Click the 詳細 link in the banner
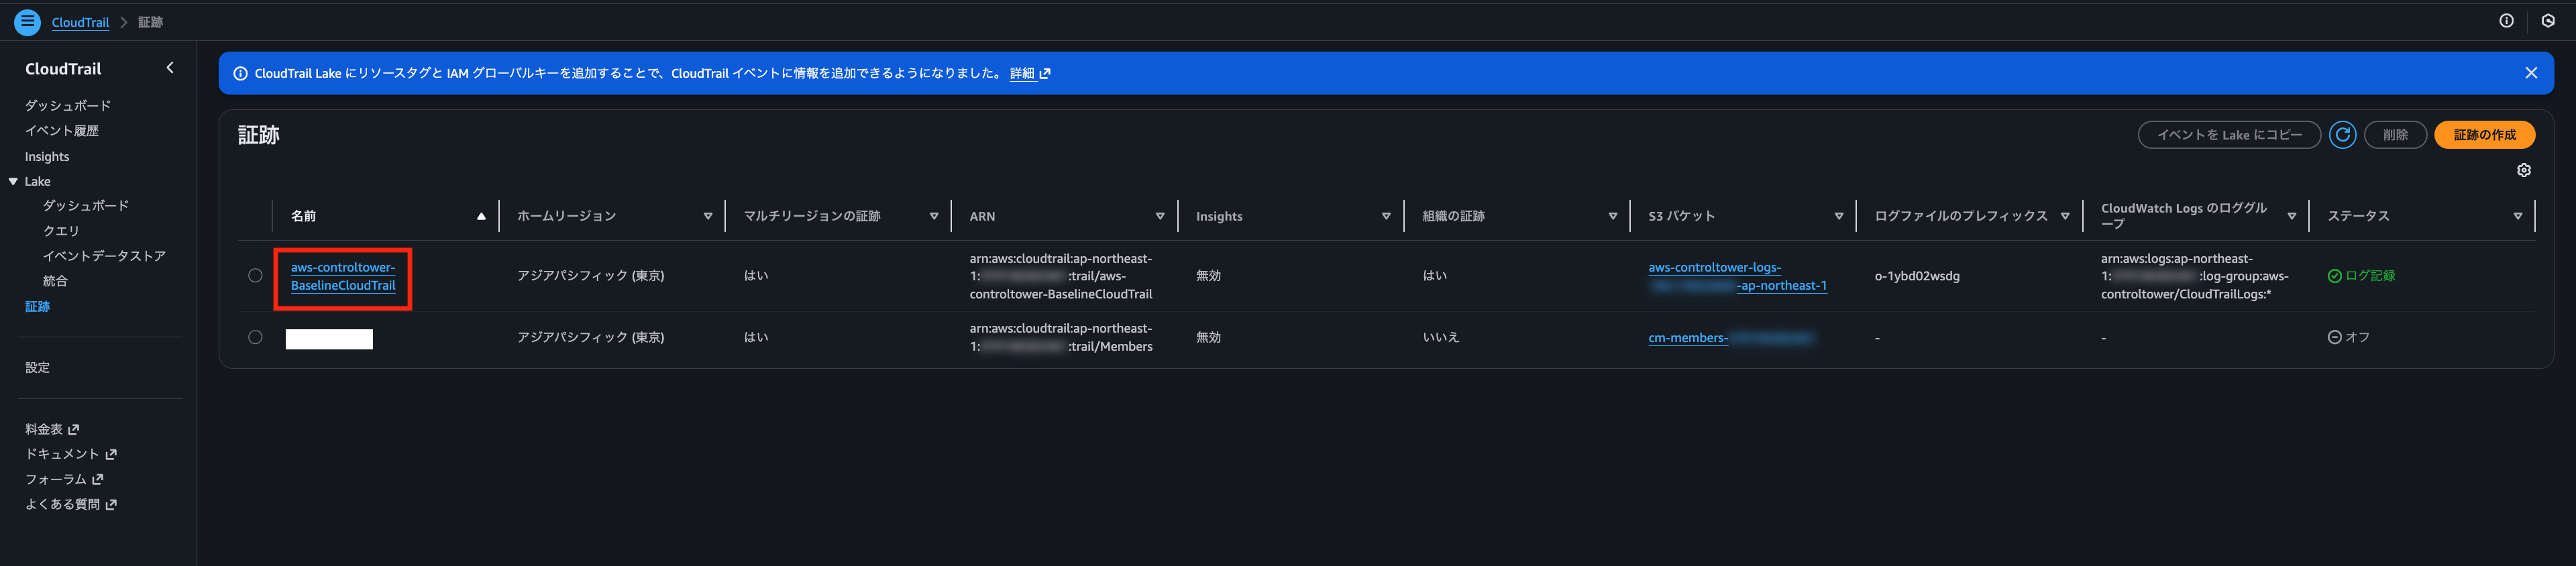Viewport: 2576px width, 566px height. pos(1029,73)
